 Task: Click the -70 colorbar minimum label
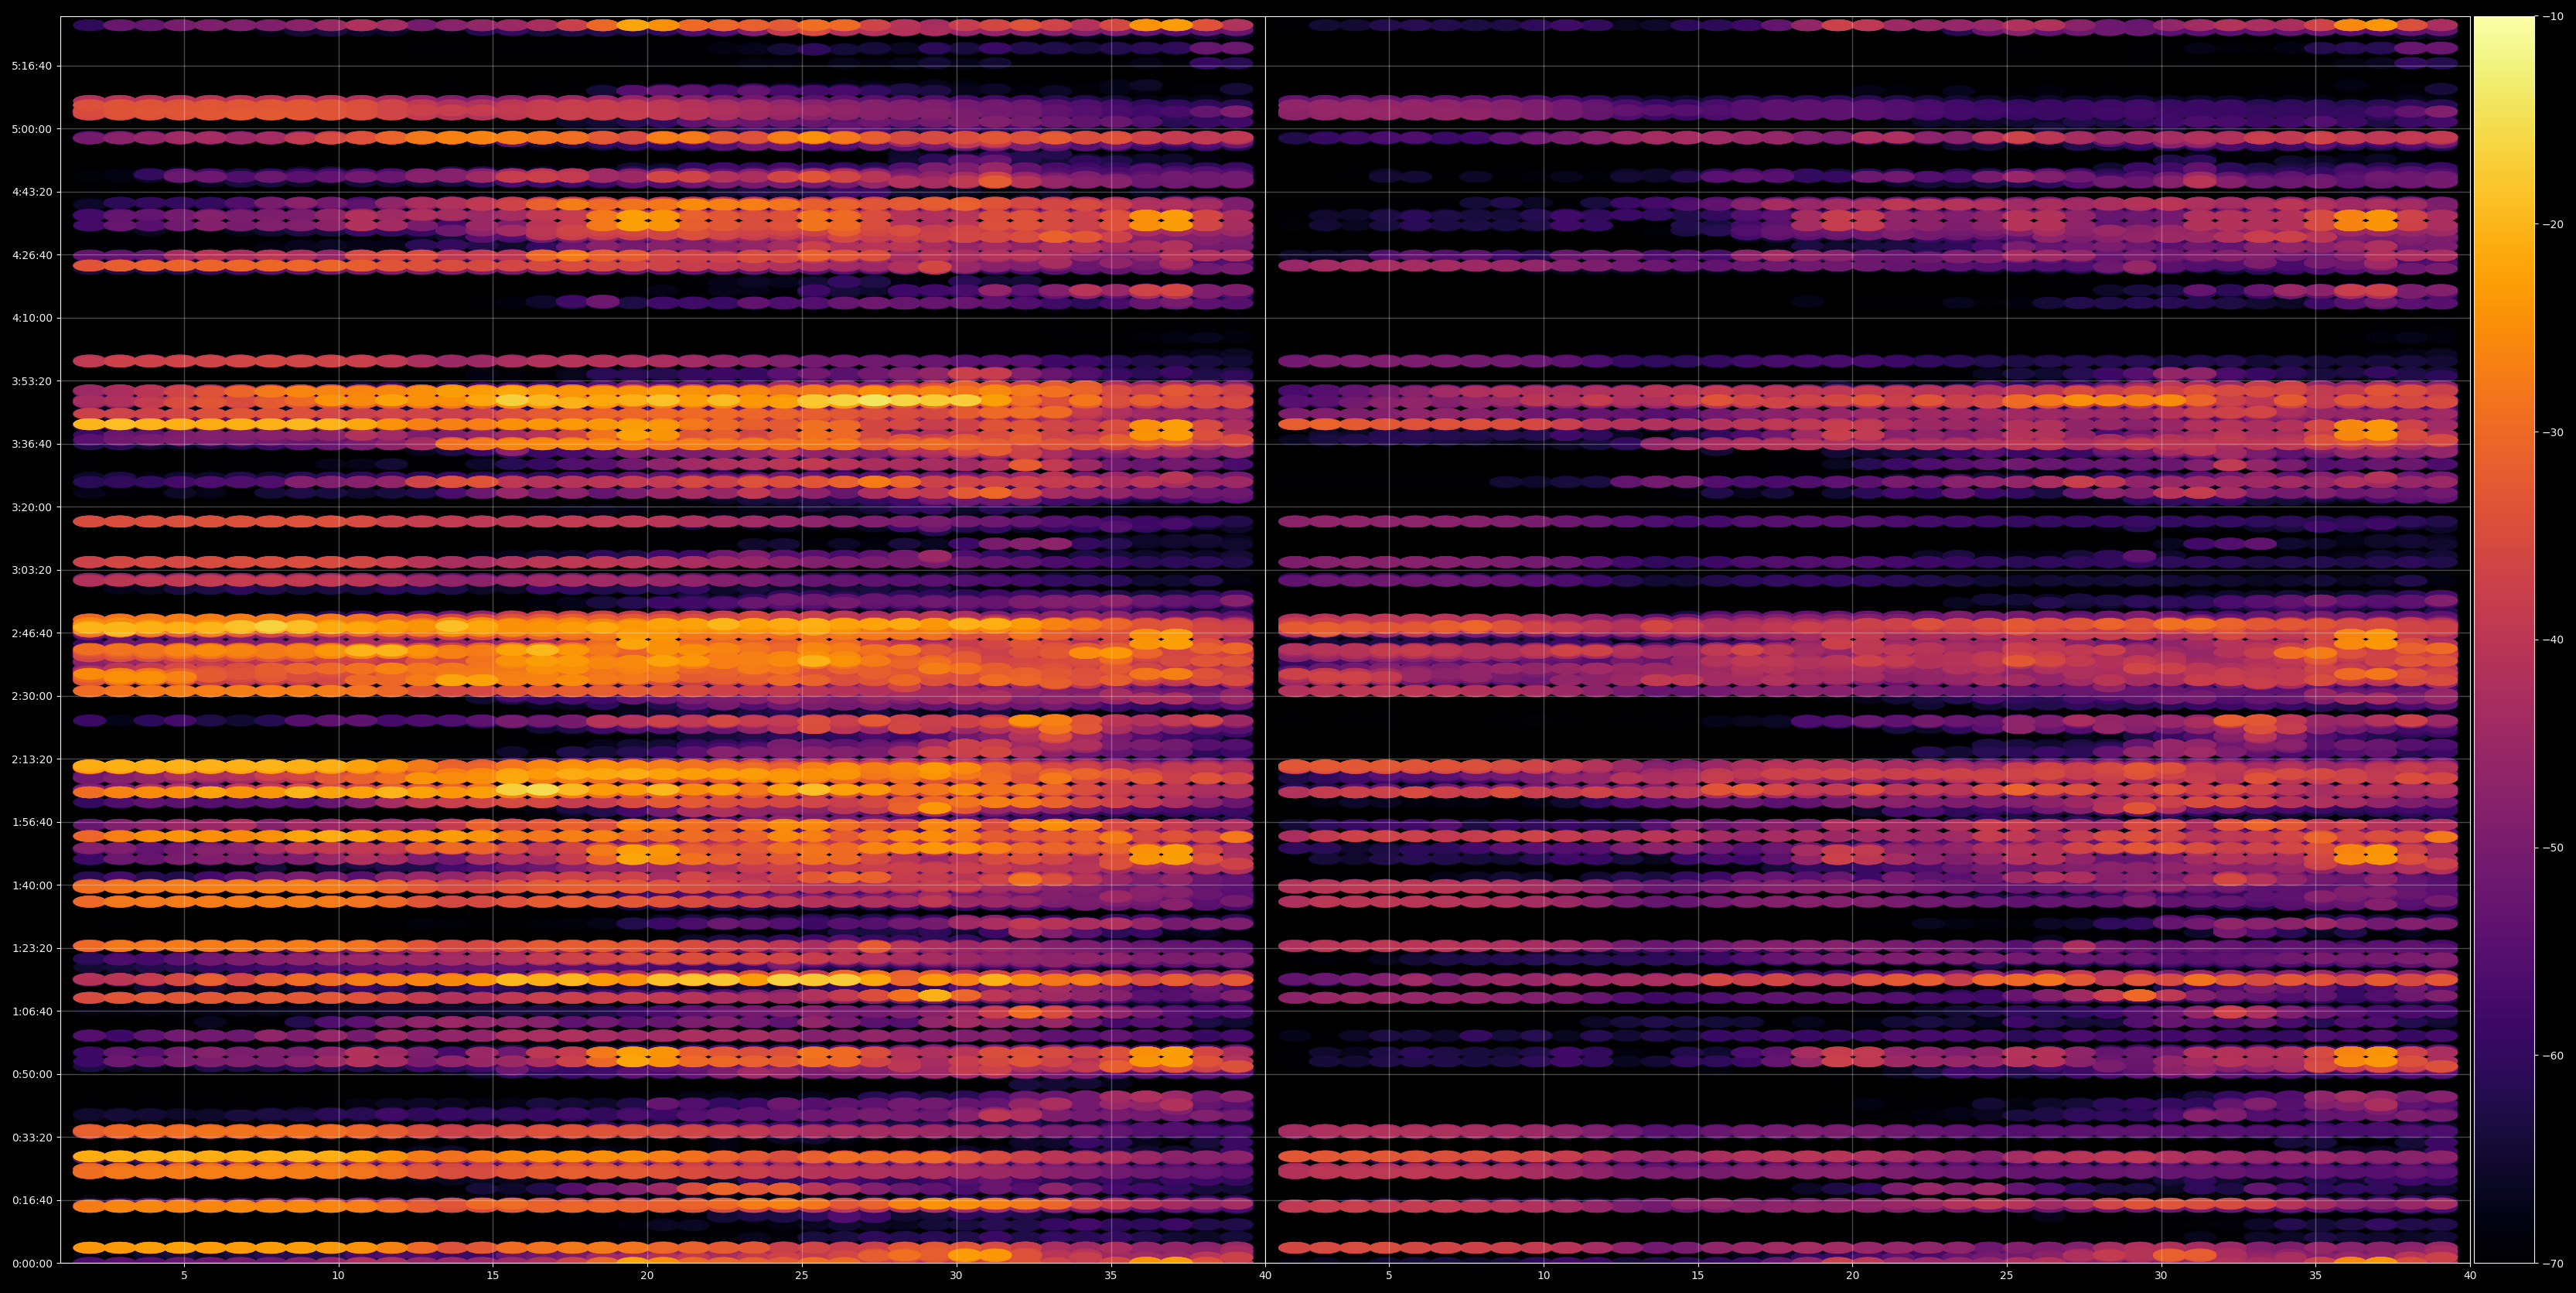coord(2553,1264)
